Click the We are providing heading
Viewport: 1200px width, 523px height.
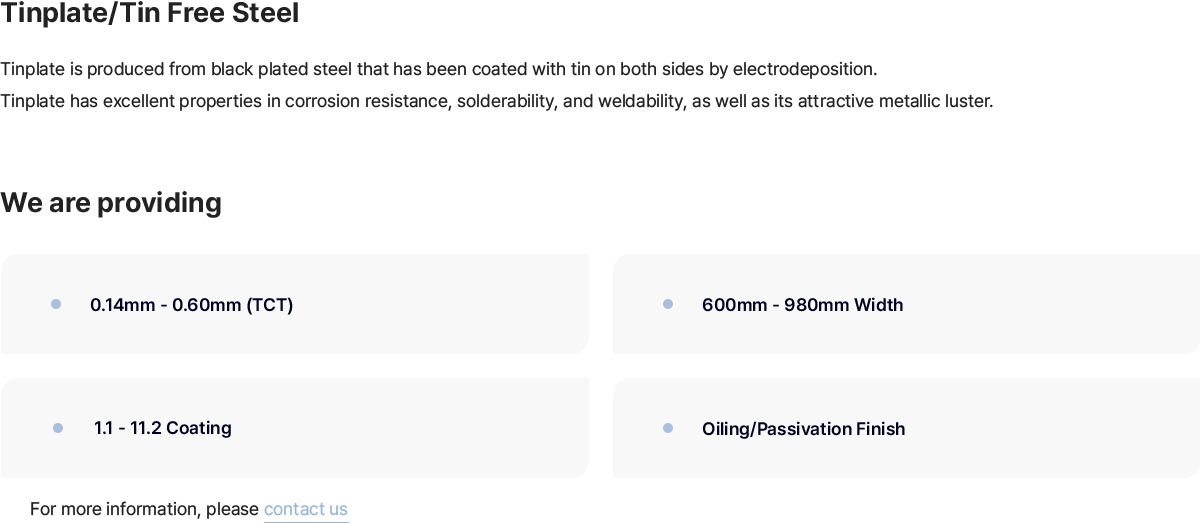111,203
